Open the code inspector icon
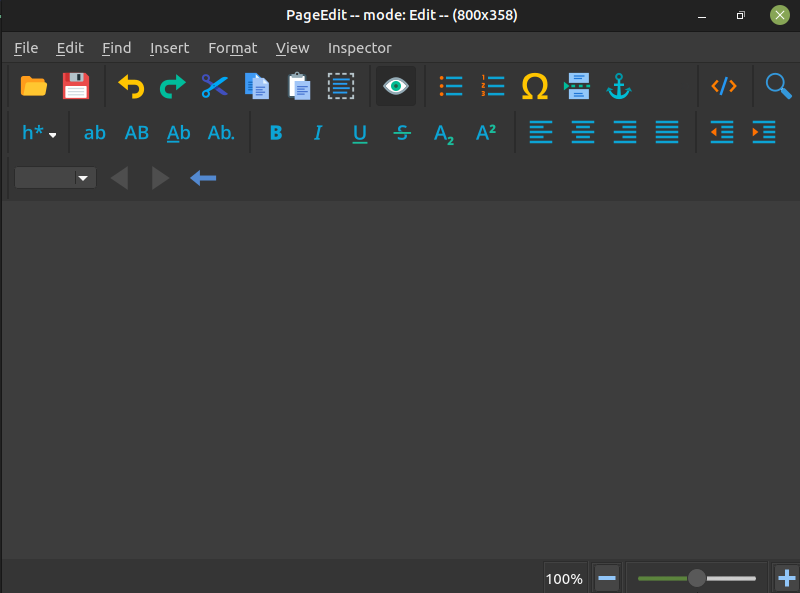The width and height of the screenshot is (800, 593). click(x=724, y=86)
